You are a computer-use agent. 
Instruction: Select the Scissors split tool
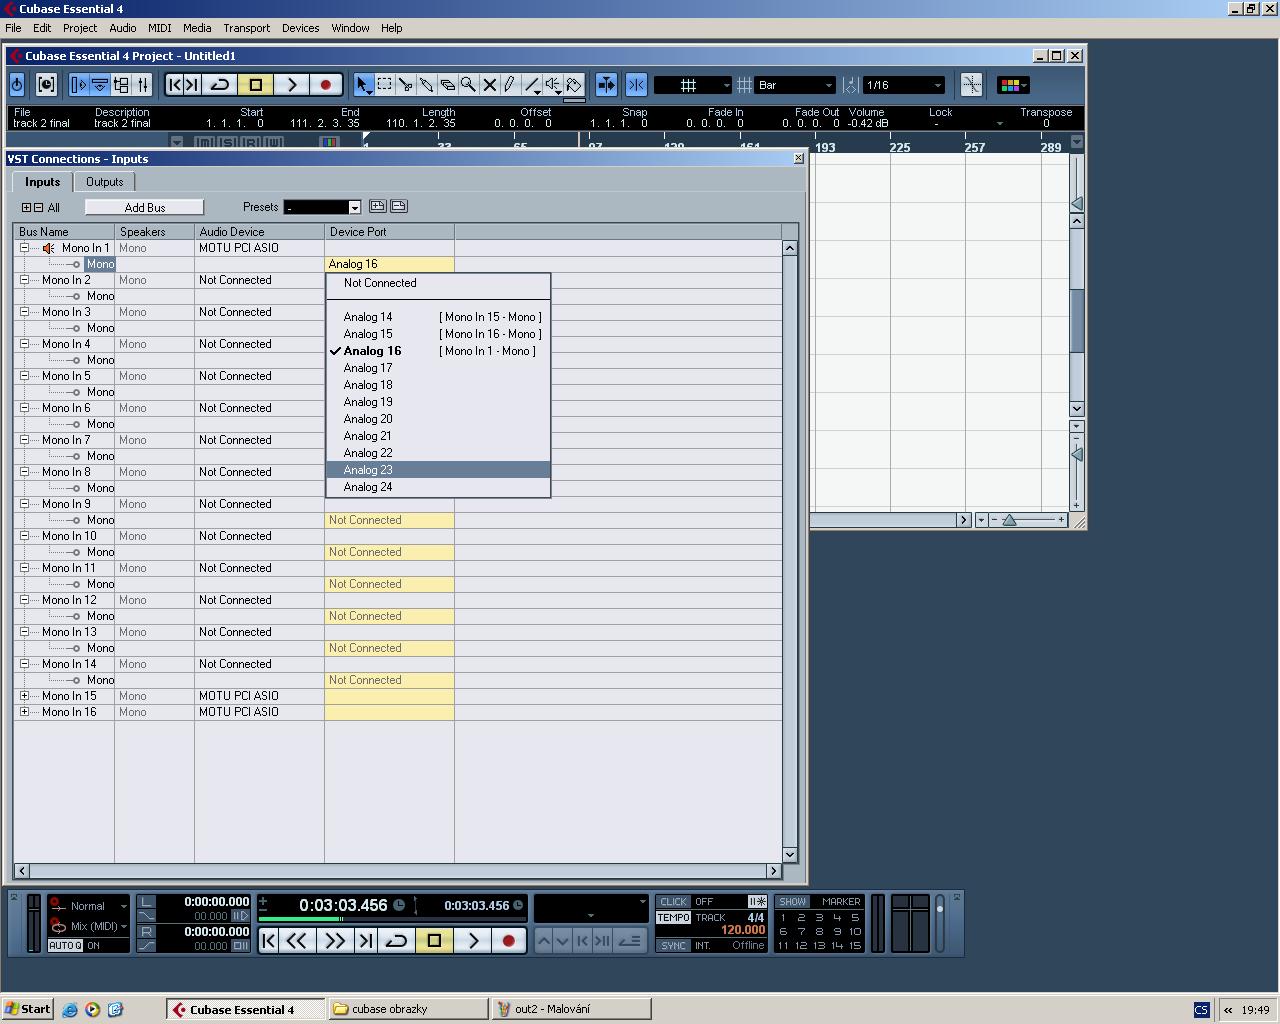point(405,85)
